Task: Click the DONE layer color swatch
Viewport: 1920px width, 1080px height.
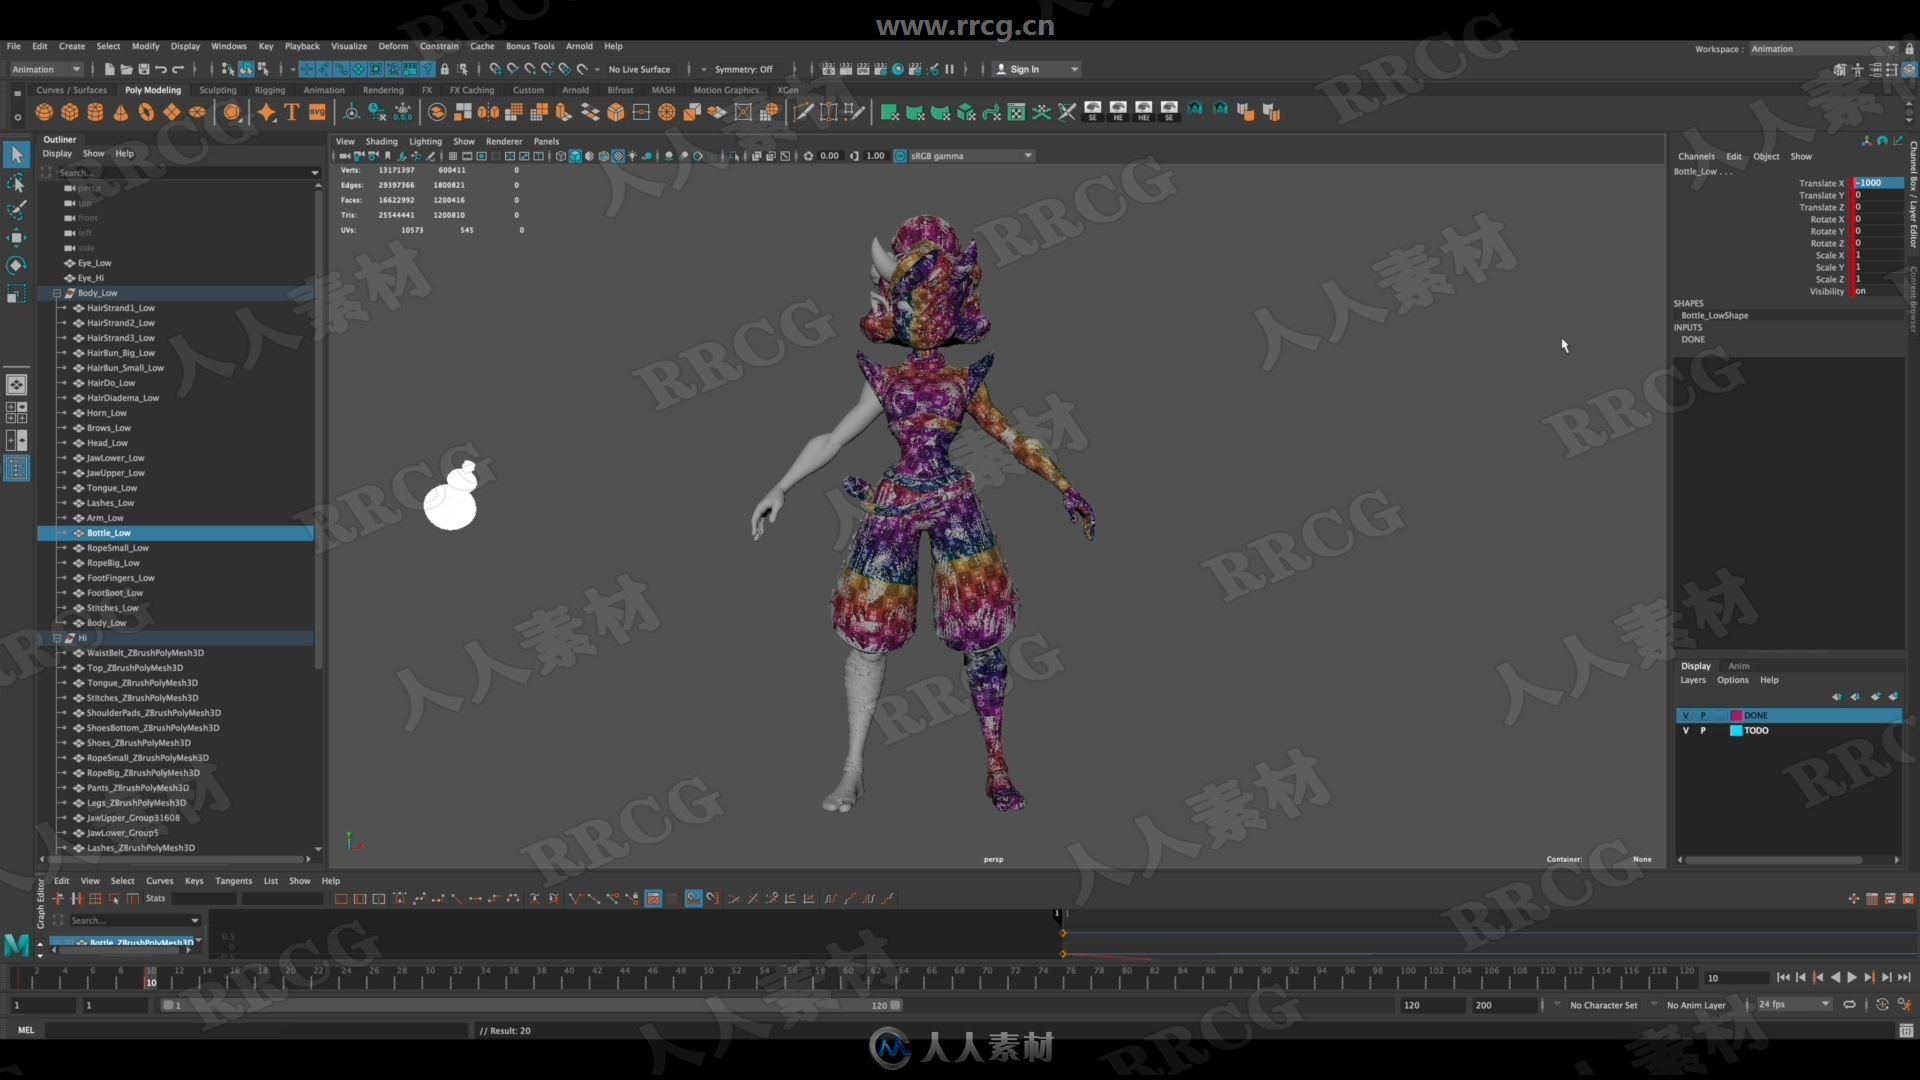Action: coord(1737,716)
